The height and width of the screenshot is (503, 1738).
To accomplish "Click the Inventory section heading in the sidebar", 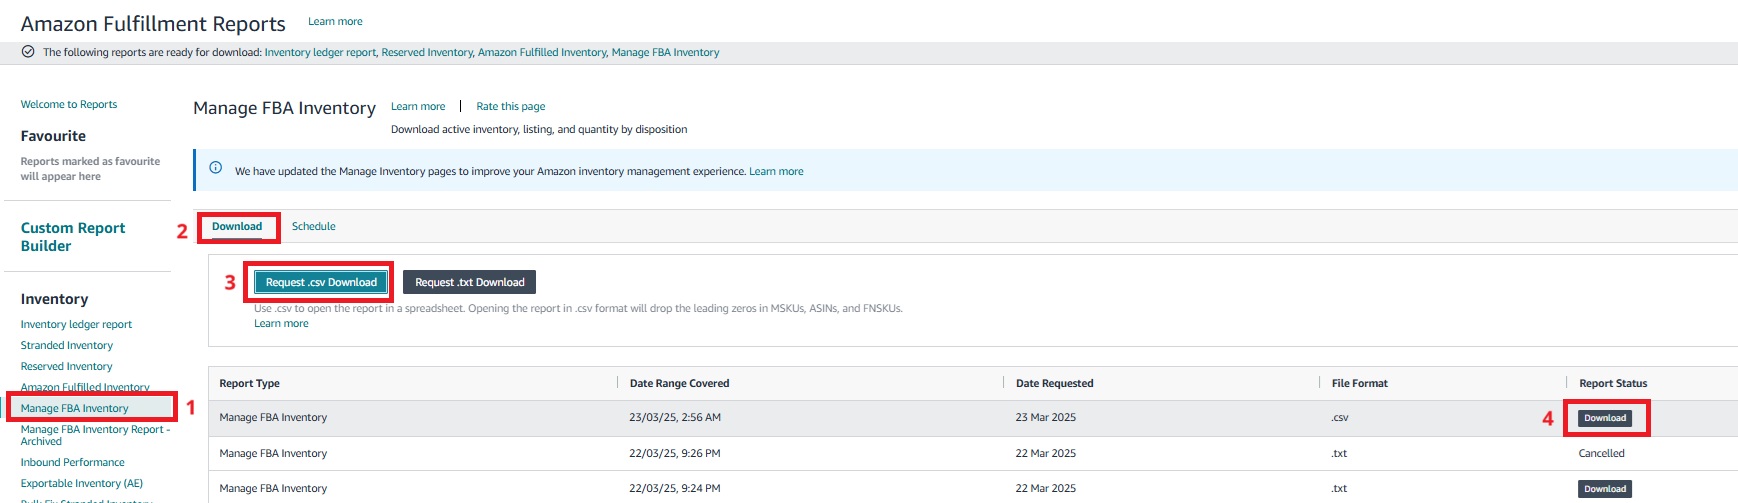I will (x=54, y=299).
